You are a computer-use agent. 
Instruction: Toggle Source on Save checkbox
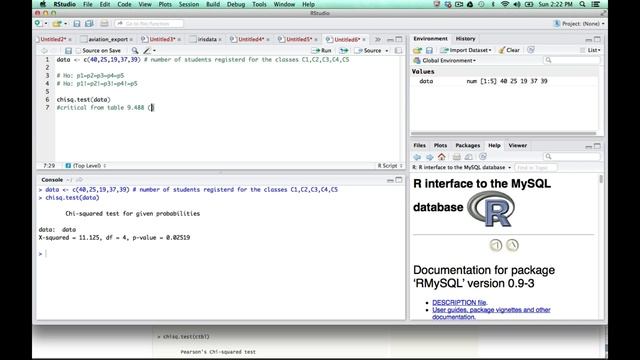point(78,51)
